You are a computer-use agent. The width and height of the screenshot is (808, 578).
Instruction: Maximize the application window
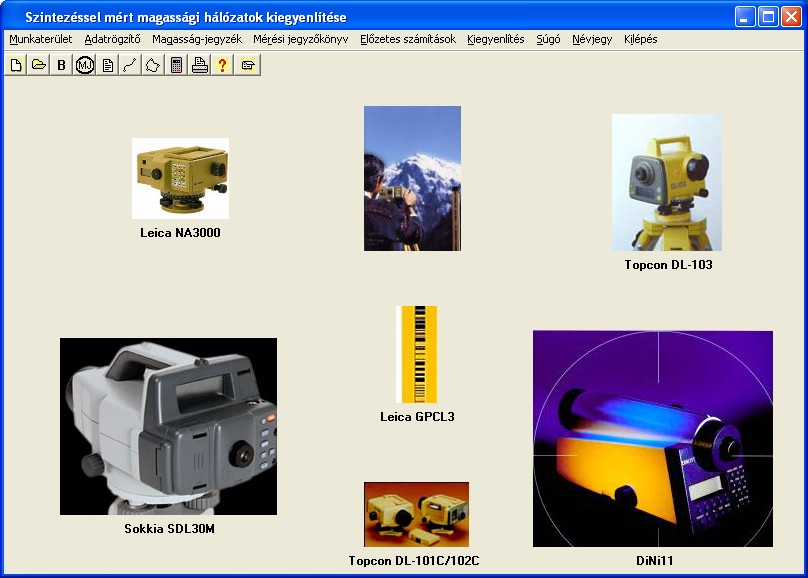coord(768,17)
